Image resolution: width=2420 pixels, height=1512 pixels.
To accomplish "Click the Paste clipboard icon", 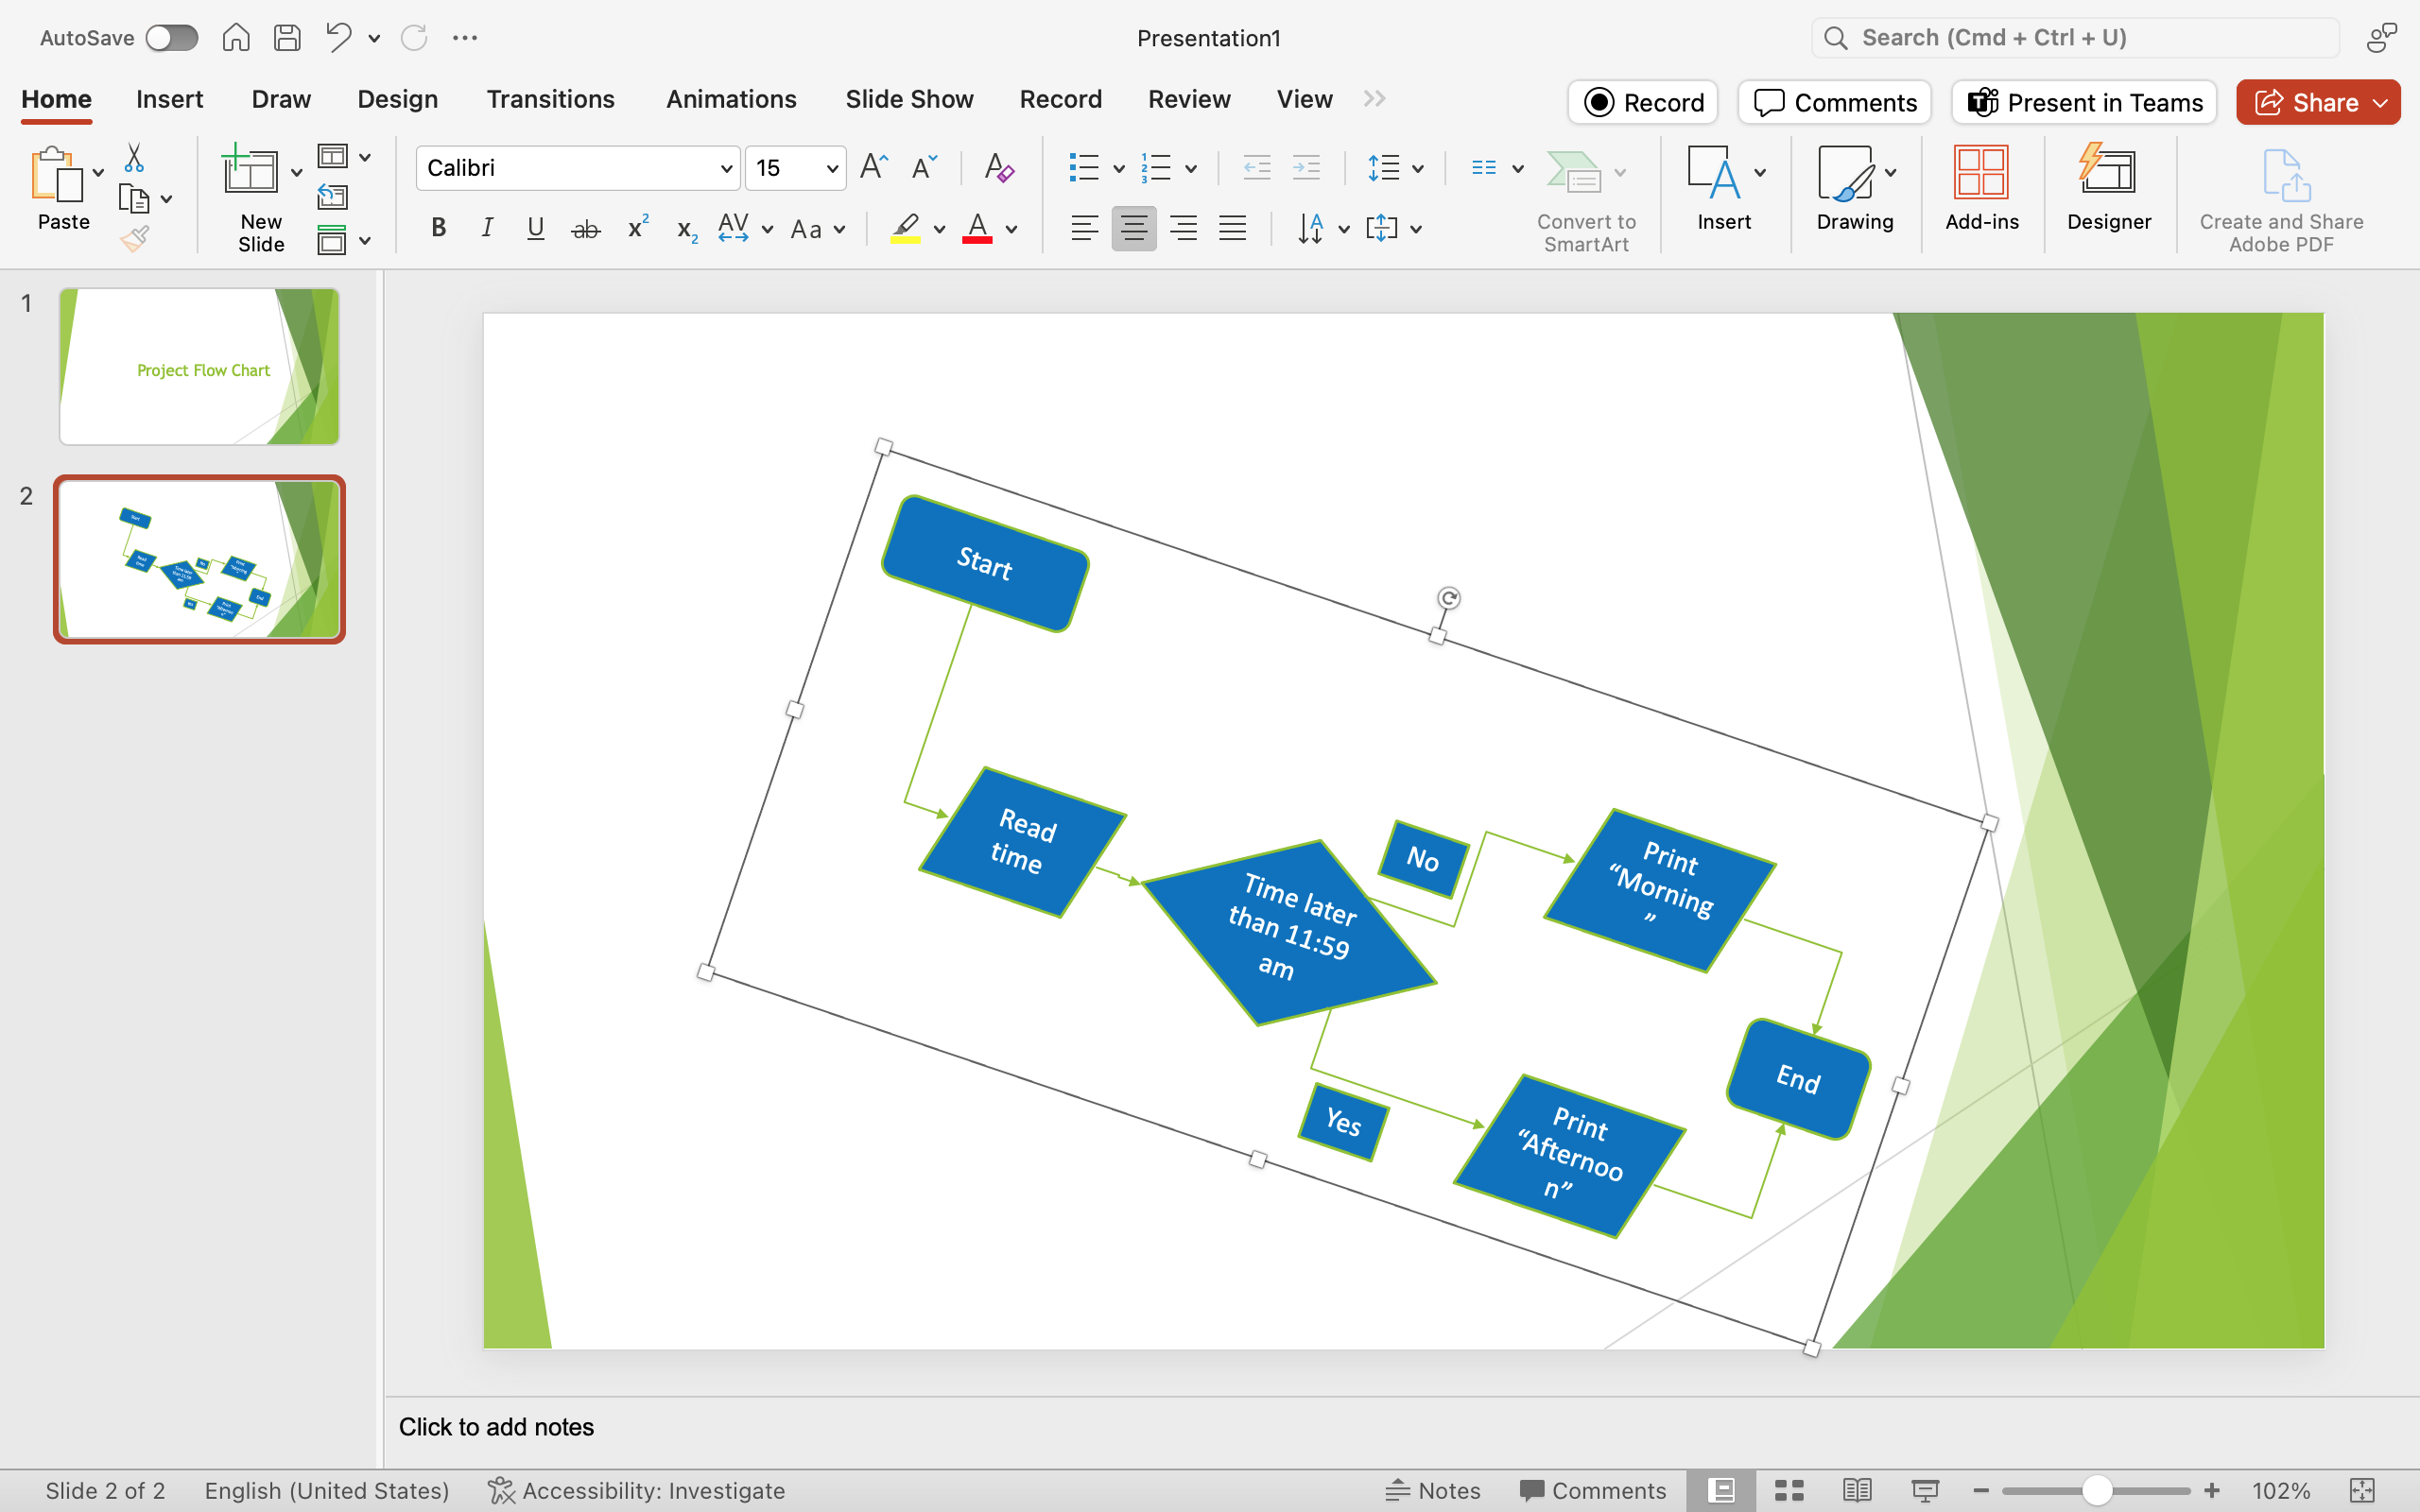I will 57,175.
